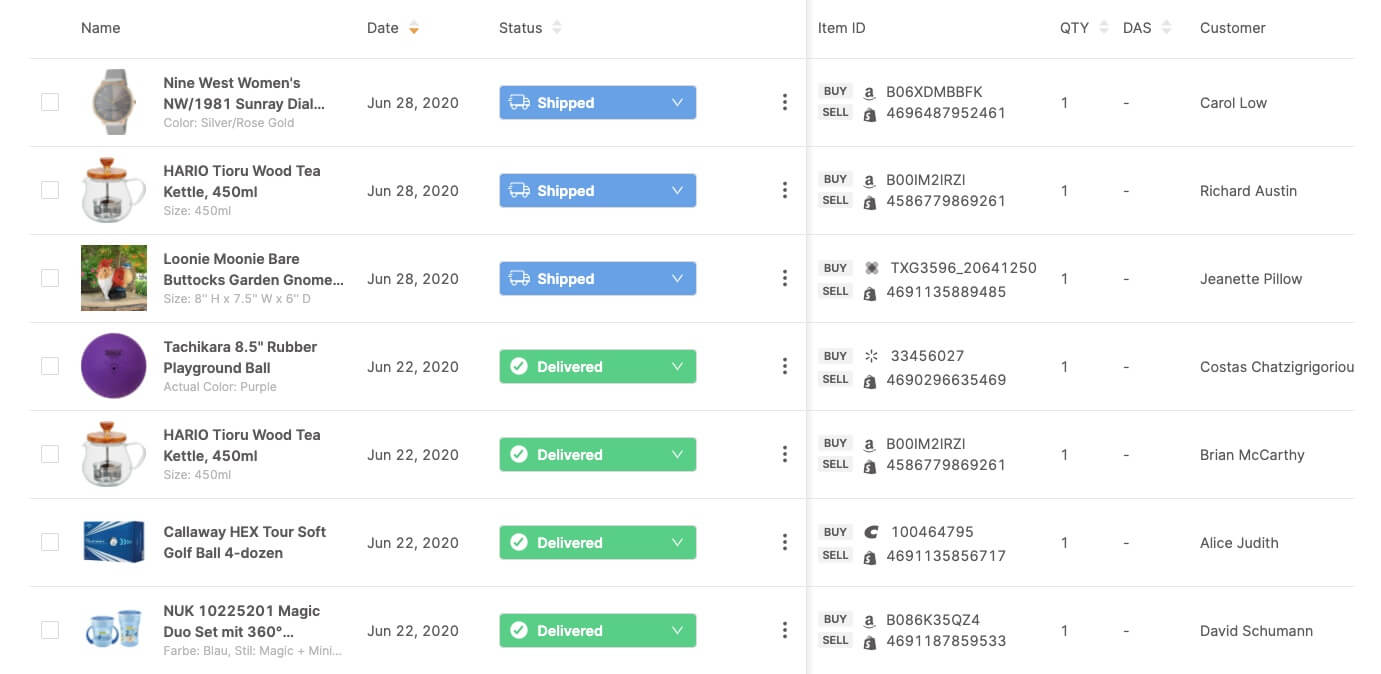Screen dimensions: 1381x674
Task: Open the three-dot menu for Garden Gnome row
Action: coord(785,278)
